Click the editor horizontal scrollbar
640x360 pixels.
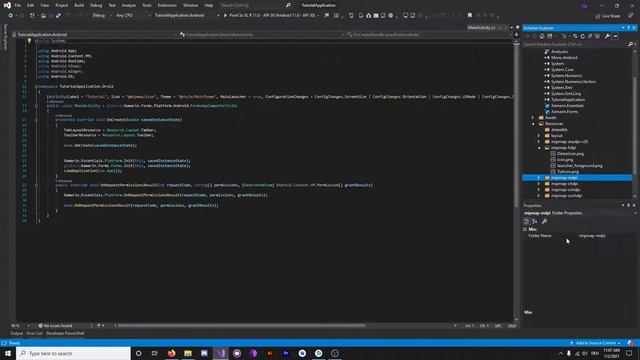241,326
